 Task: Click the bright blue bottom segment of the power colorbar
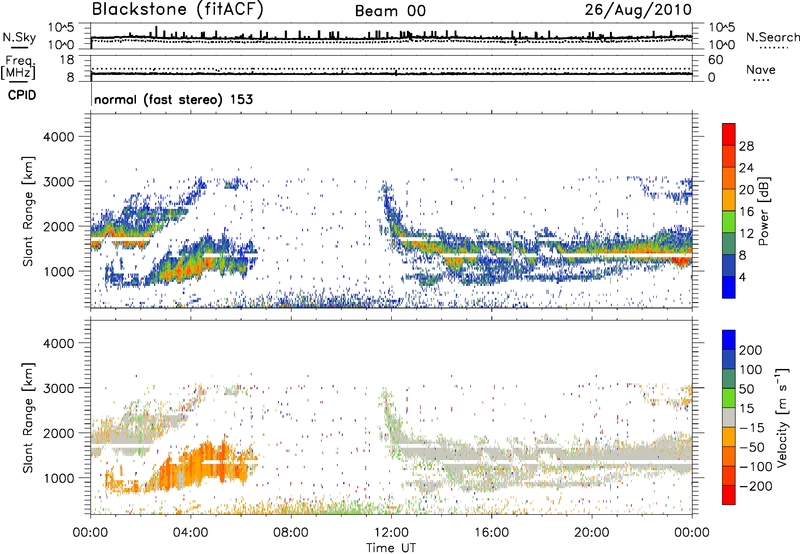pos(729,288)
